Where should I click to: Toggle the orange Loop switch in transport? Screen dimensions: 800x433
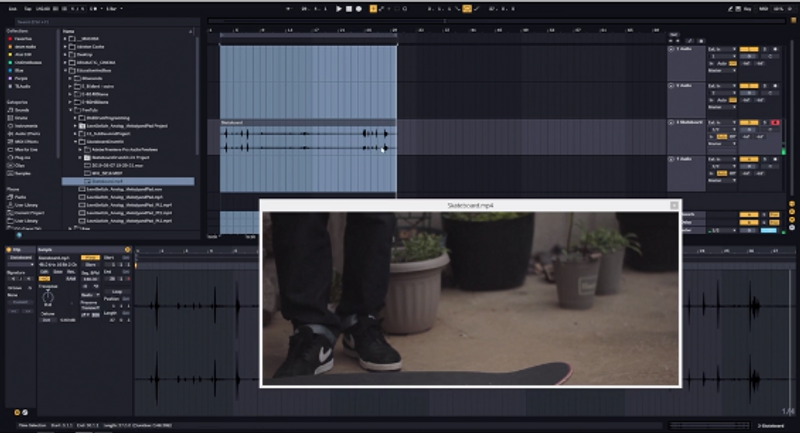click(467, 9)
